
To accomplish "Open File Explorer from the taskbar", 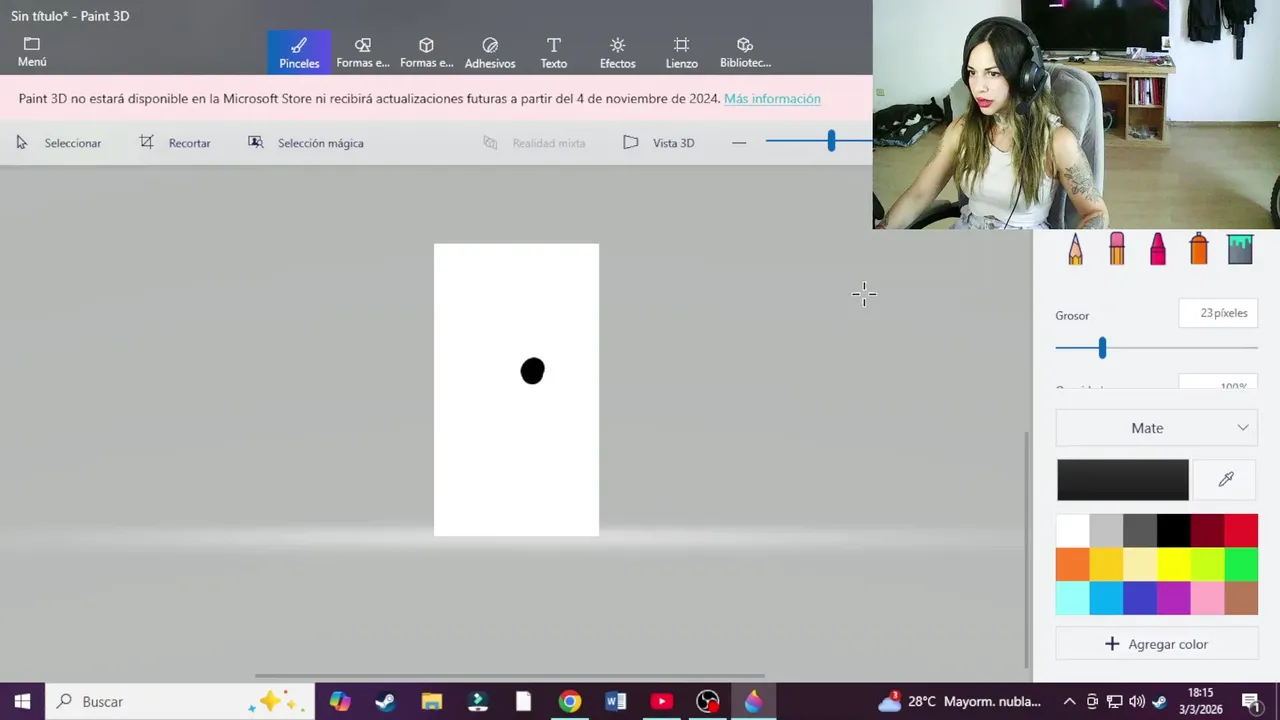I will tap(431, 702).
